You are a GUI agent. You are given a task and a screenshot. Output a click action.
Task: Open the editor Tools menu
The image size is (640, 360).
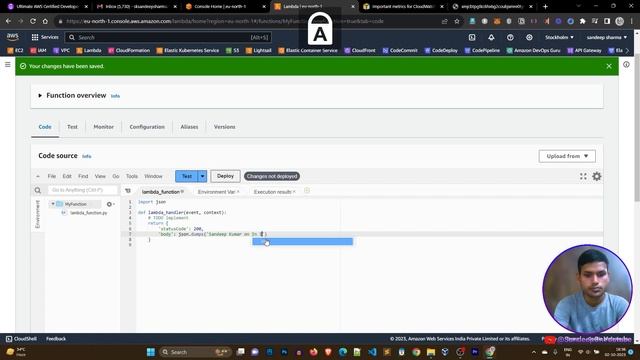pyautogui.click(x=132, y=176)
